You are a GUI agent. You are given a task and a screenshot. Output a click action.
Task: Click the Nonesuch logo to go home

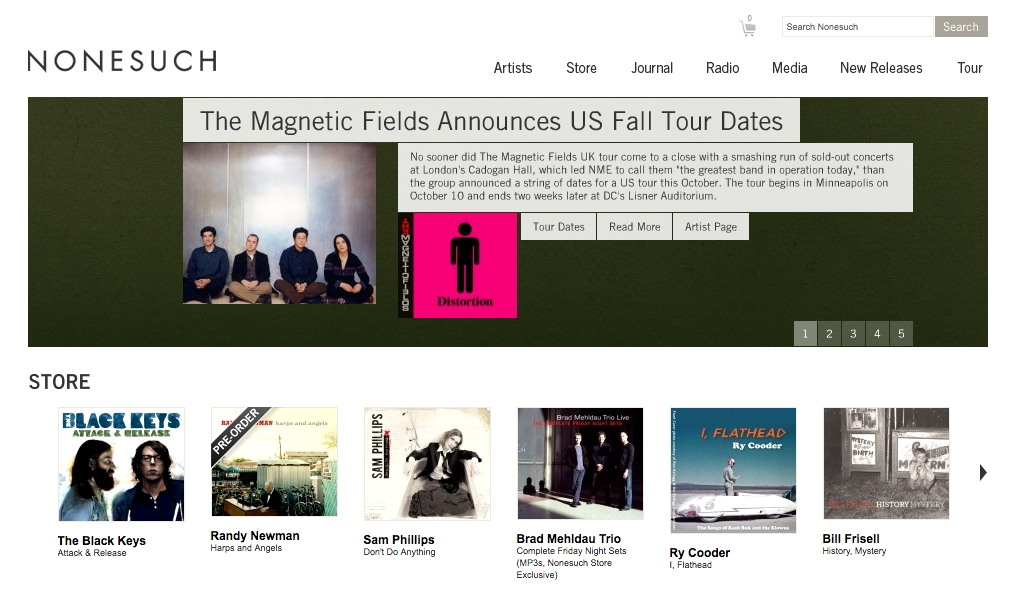(x=122, y=61)
